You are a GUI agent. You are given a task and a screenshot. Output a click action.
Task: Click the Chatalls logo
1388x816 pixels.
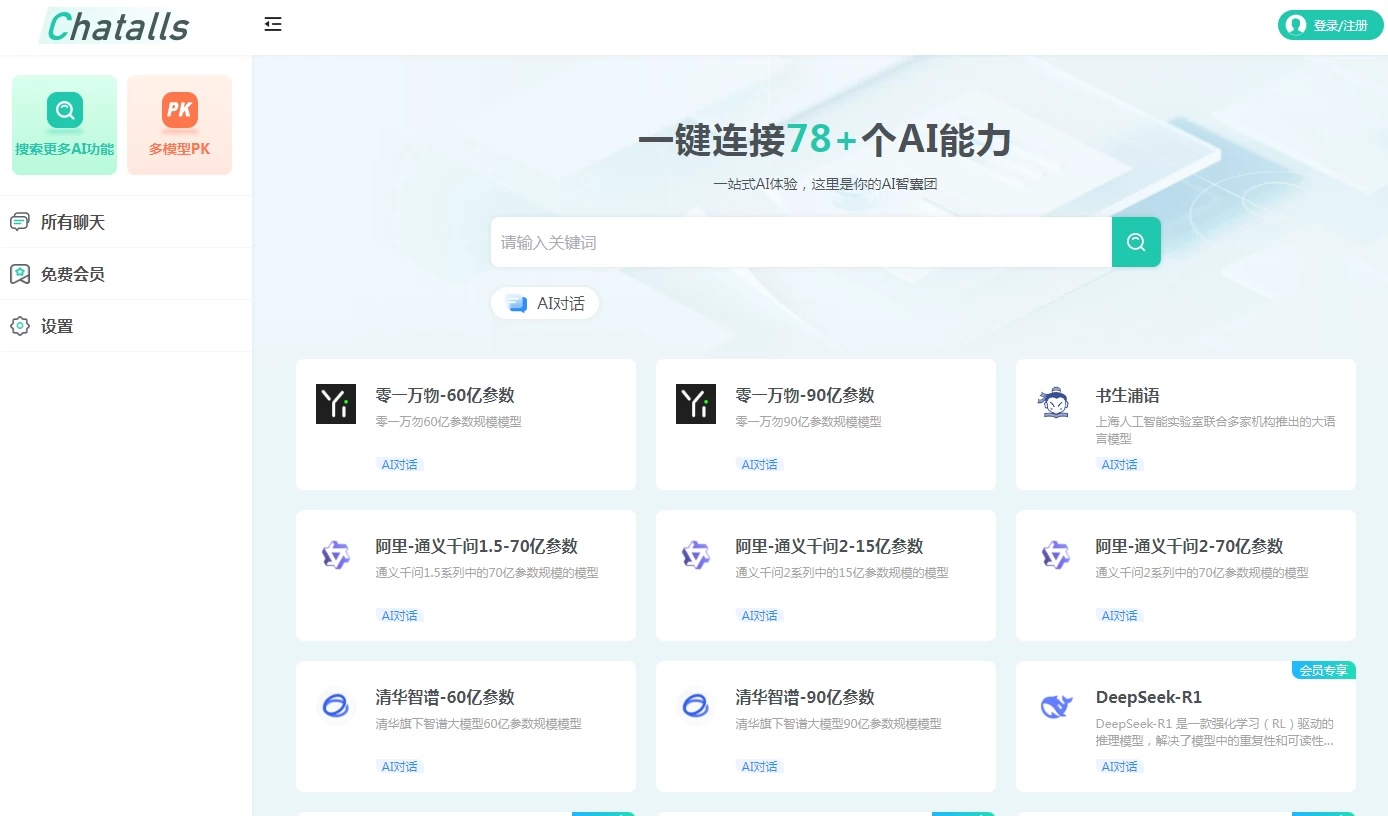[x=118, y=26]
